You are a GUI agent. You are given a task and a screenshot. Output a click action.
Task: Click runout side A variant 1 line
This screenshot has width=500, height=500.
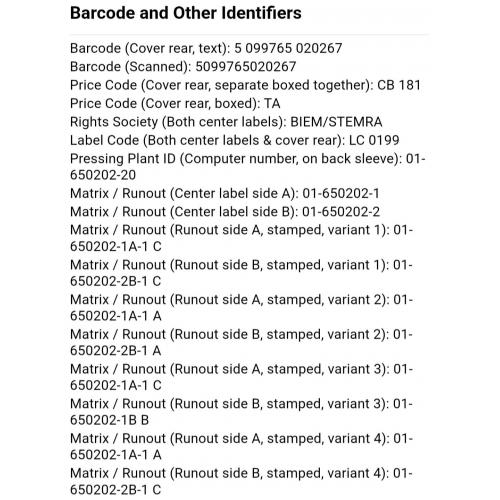click(x=242, y=238)
